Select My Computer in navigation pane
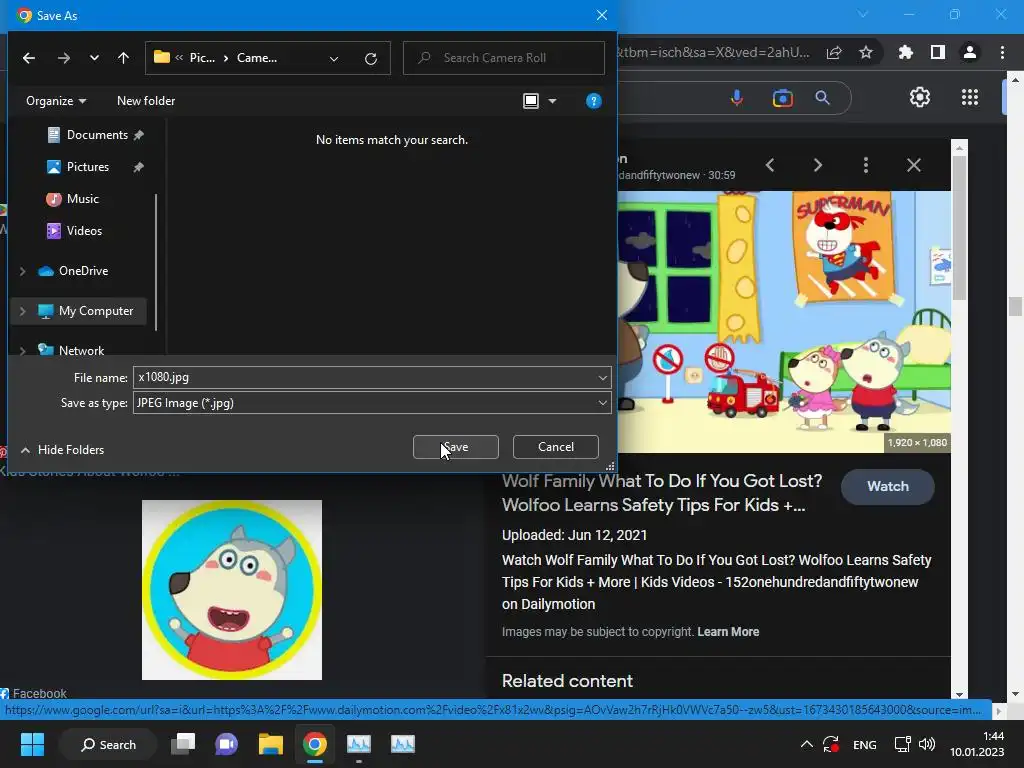1024x768 pixels. pos(95,311)
